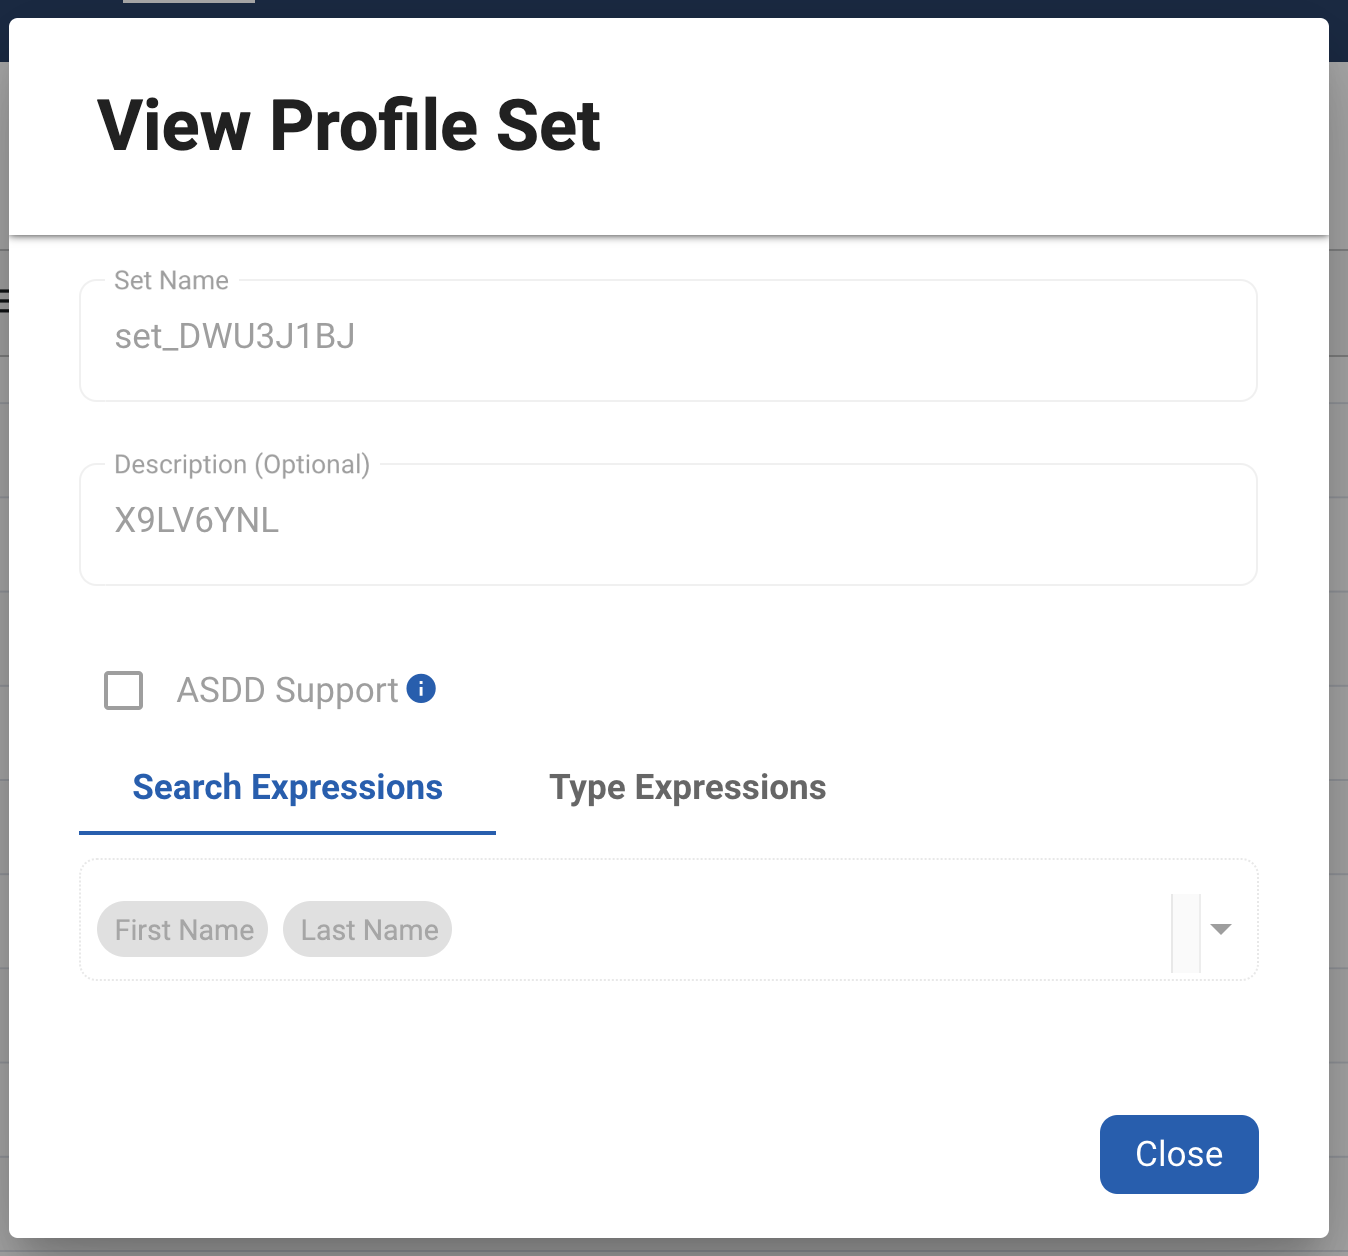This screenshot has width=1348, height=1256.
Task: Switch to the Type Expressions tab
Action: click(687, 788)
